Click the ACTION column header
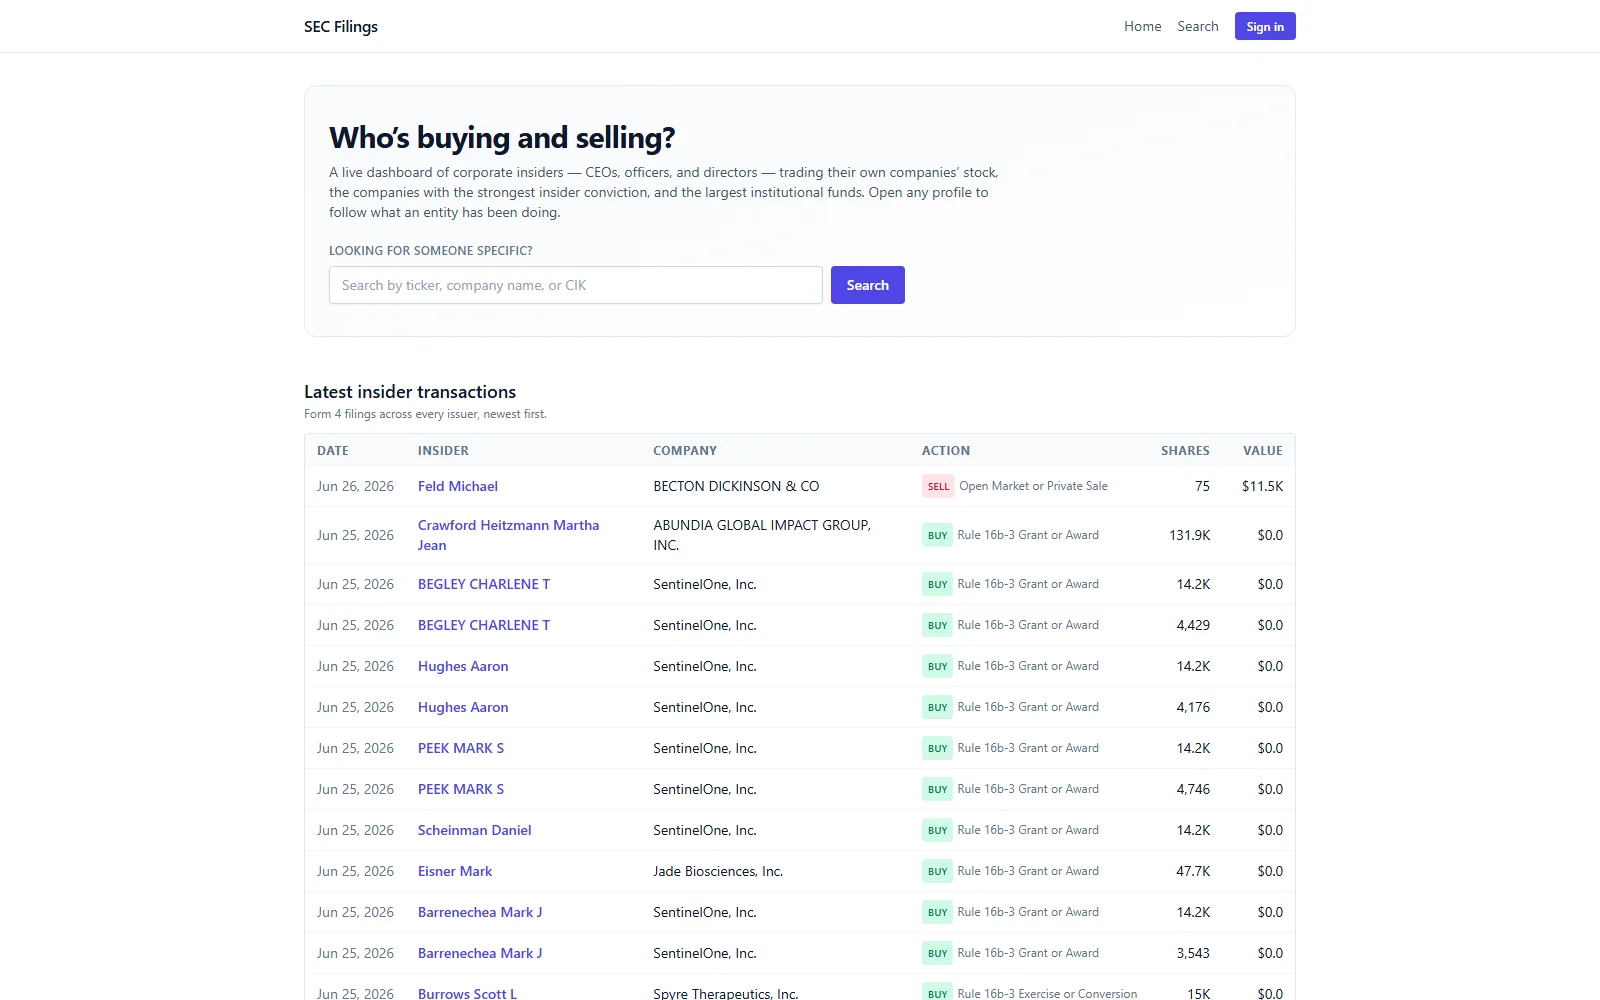 tap(946, 451)
